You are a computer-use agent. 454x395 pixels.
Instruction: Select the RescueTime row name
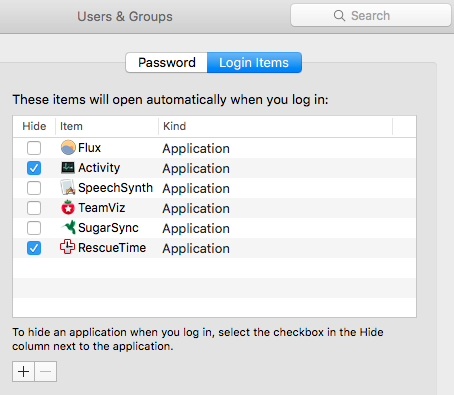112,248
